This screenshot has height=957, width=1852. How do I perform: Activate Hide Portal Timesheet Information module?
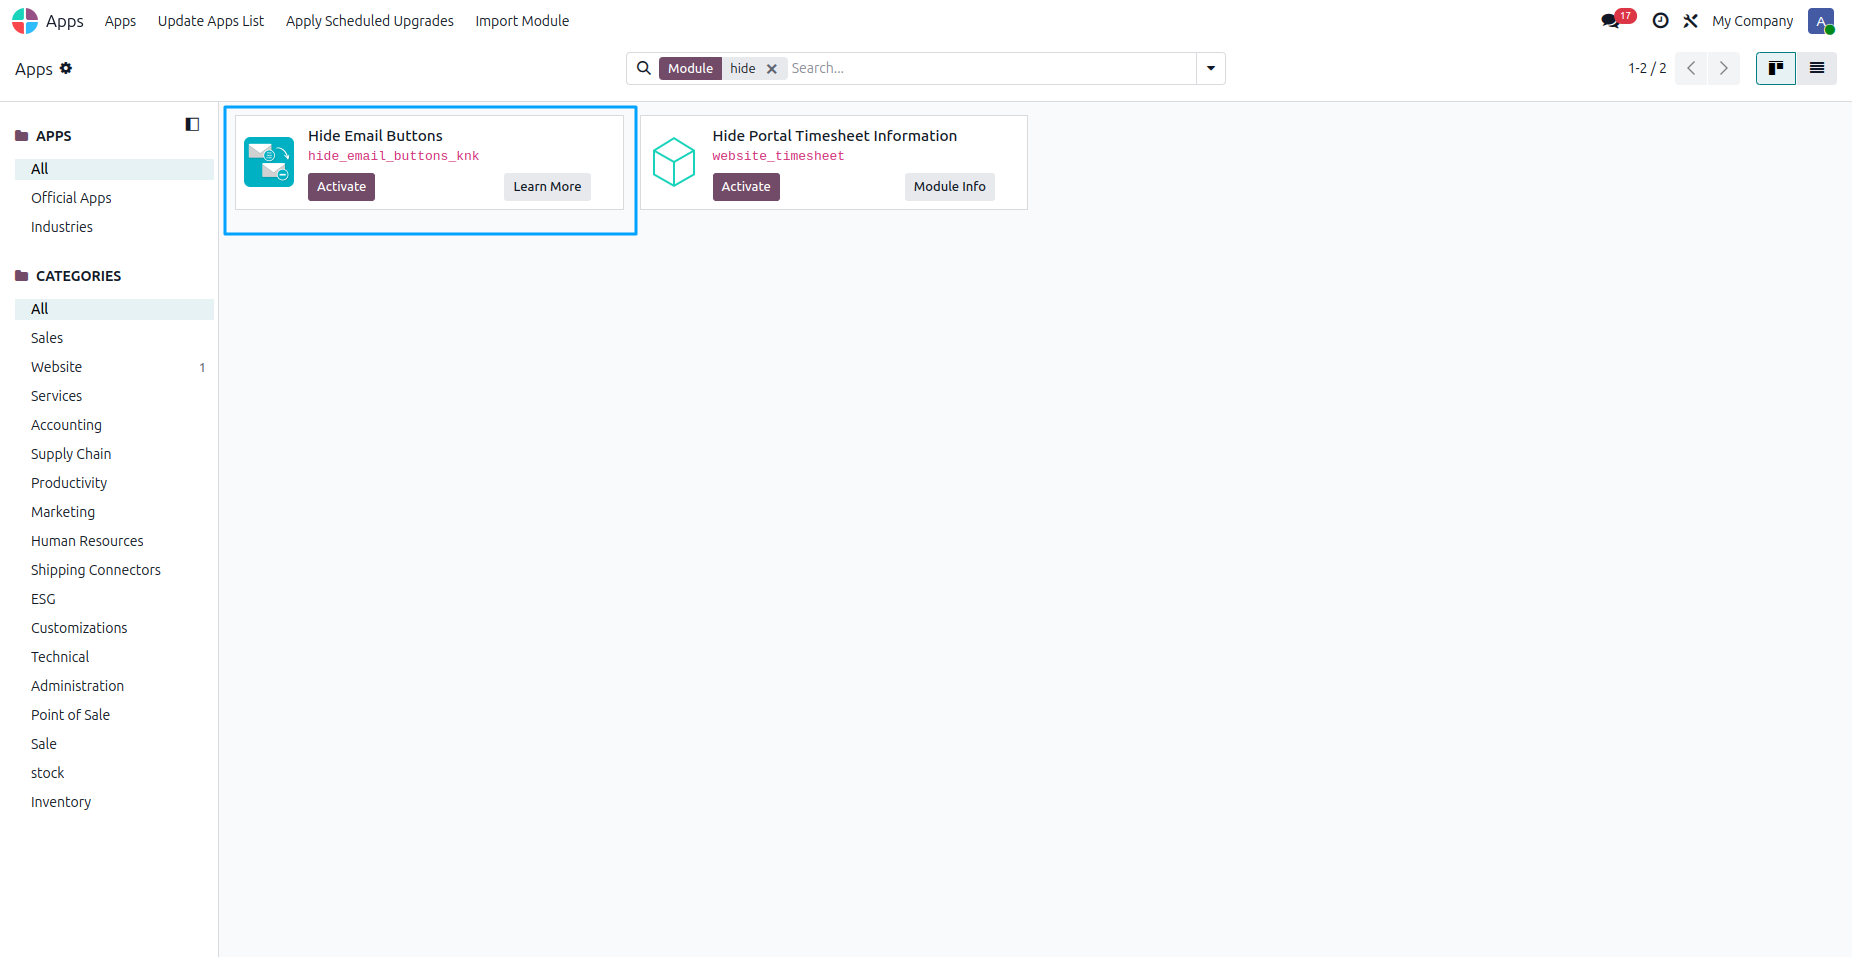pyautogui.click(x=746, y=187)
